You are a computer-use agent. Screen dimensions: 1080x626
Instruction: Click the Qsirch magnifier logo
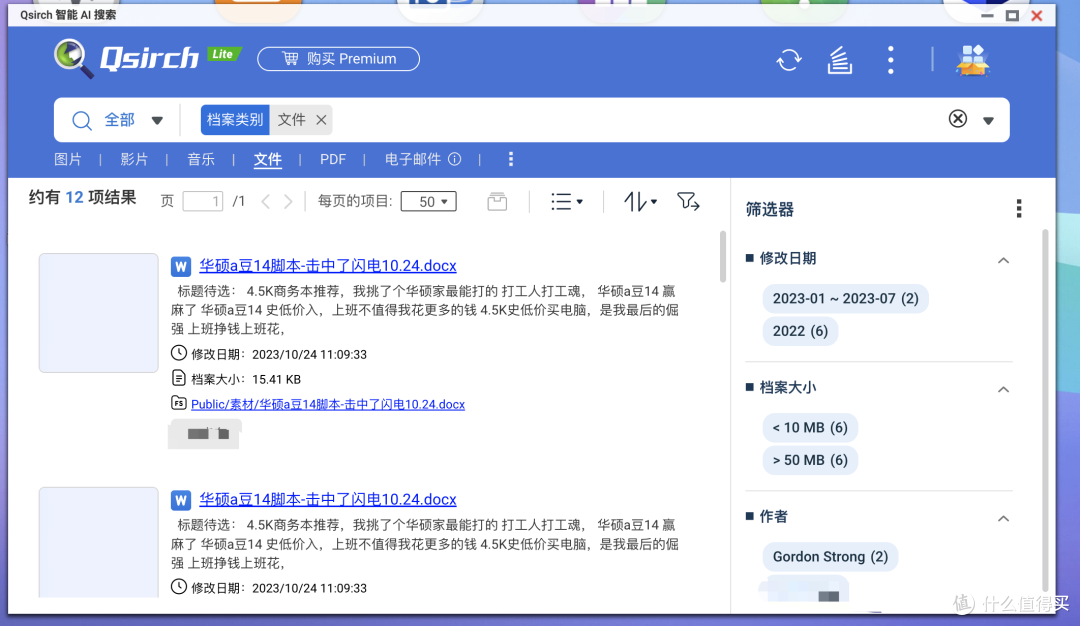click(73, 58)
